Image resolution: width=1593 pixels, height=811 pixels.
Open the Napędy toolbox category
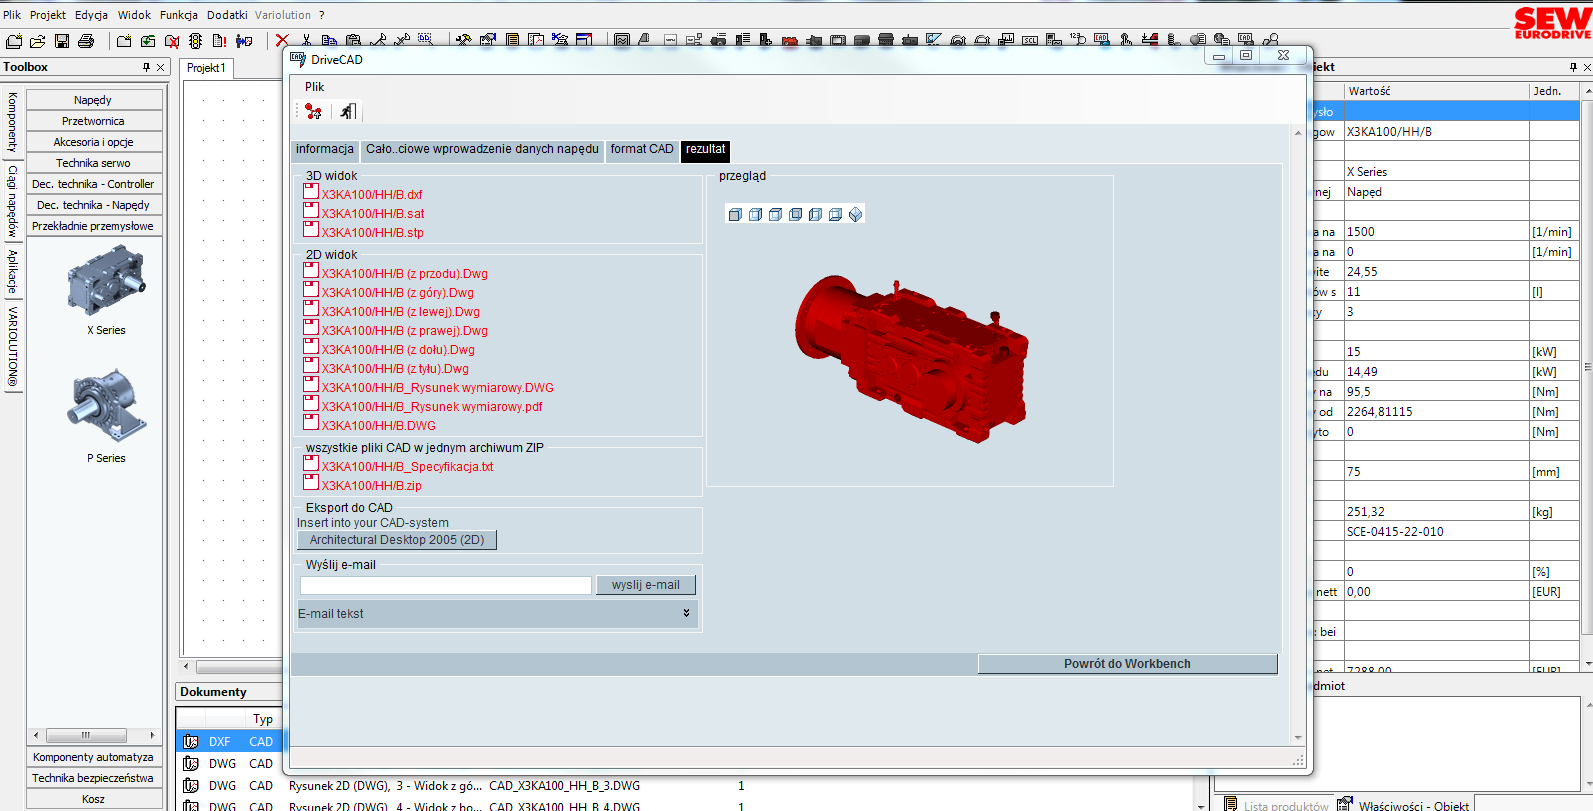[x=93, y=100]
